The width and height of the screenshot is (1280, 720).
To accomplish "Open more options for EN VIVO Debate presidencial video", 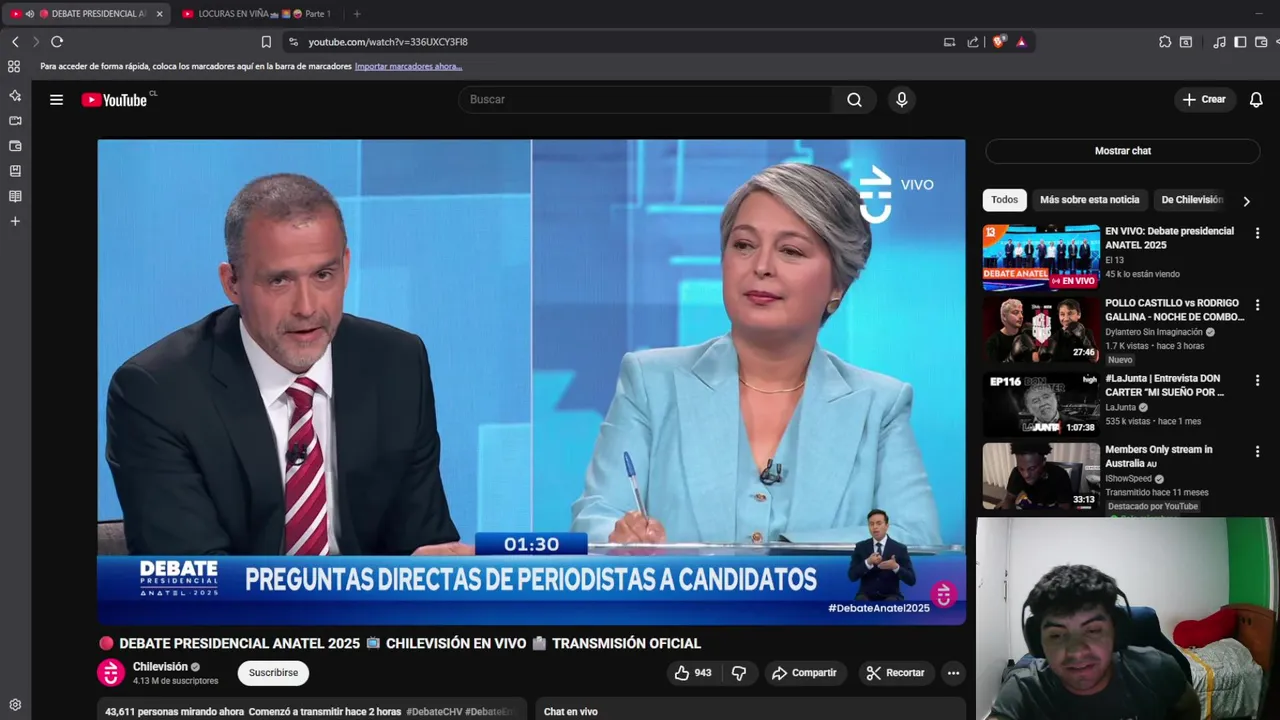I will pos(1257,233).
